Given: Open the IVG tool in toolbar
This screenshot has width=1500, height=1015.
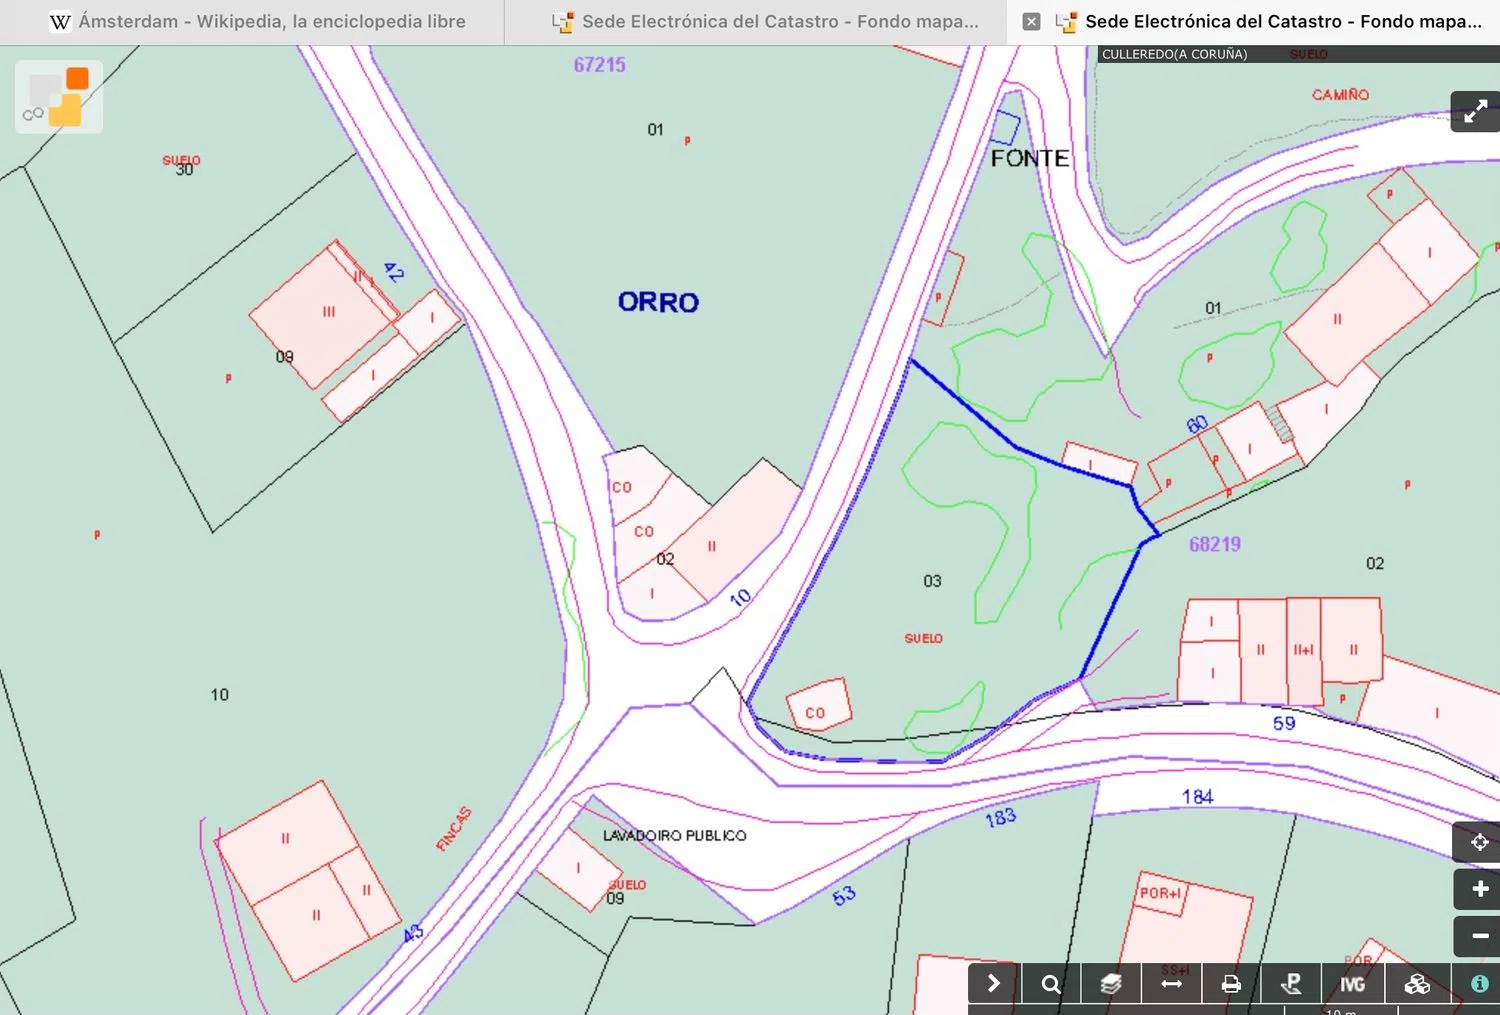Looking at the screenshot, I should pos(1352,984).
